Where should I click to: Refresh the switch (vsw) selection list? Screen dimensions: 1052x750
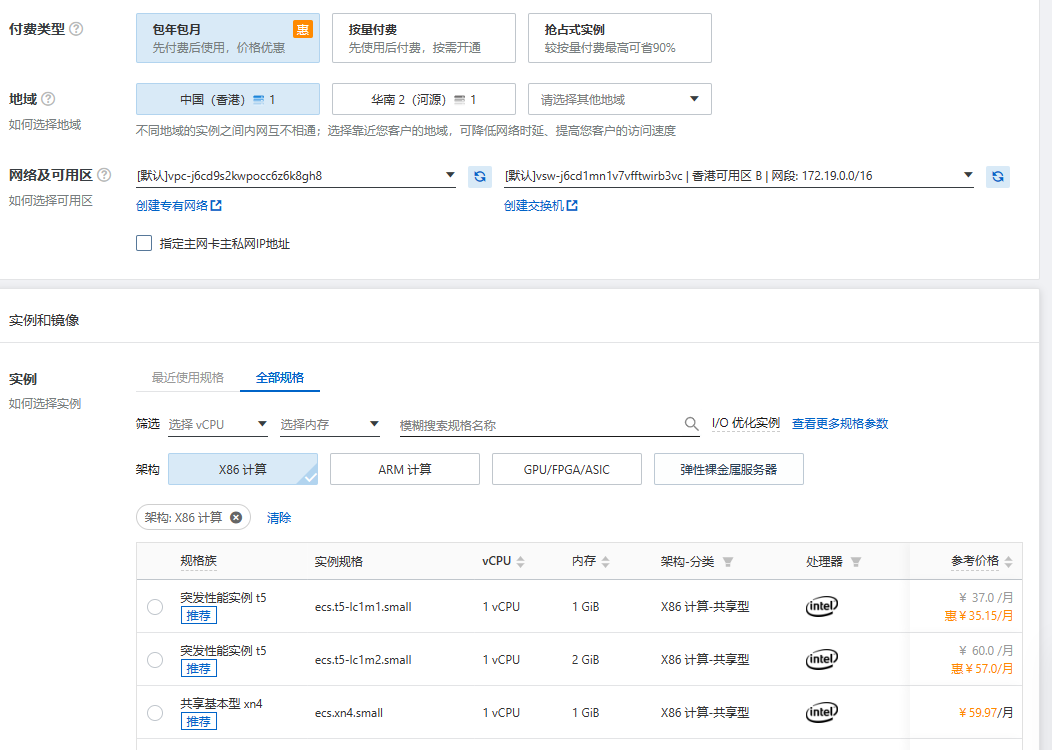998,175
